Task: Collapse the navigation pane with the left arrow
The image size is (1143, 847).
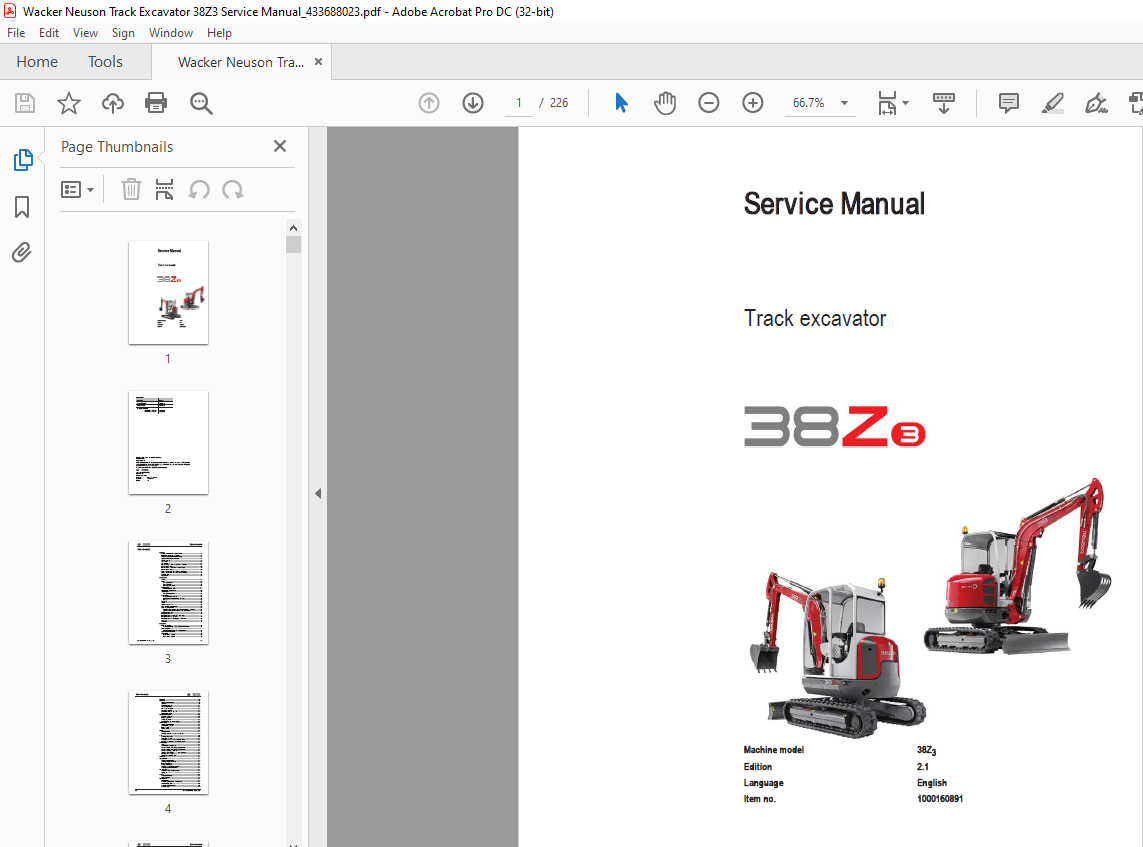Action: click(x=318, y=493)
